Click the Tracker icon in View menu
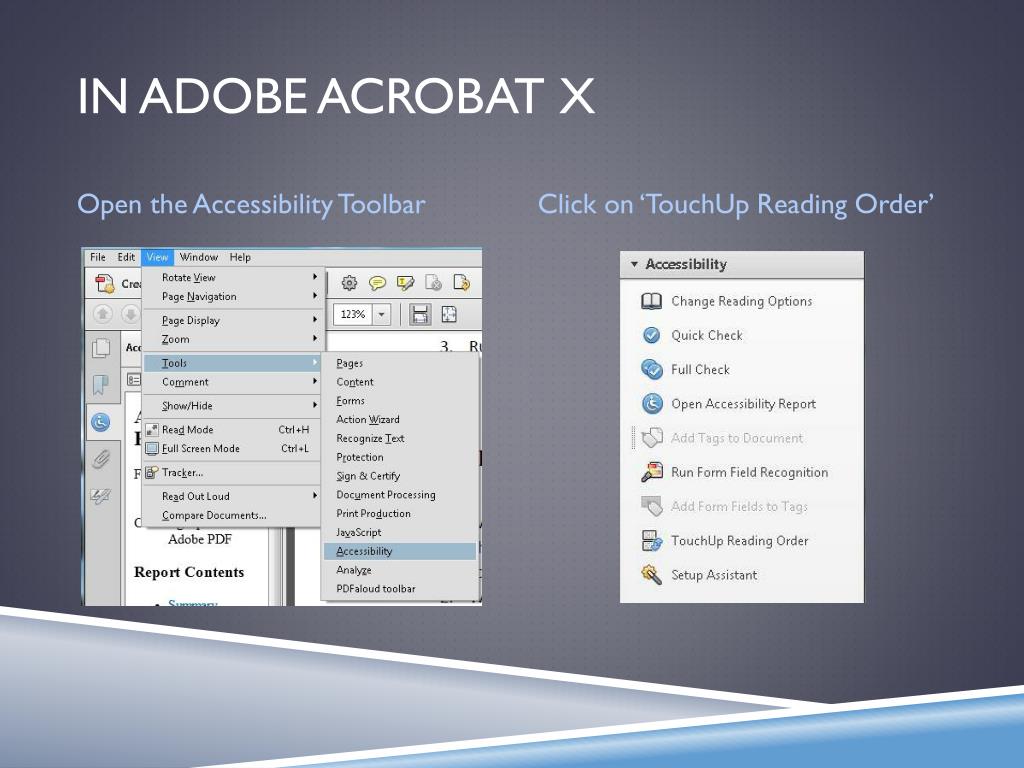This screenshot has height=768, width=1024. coord(152,472)
